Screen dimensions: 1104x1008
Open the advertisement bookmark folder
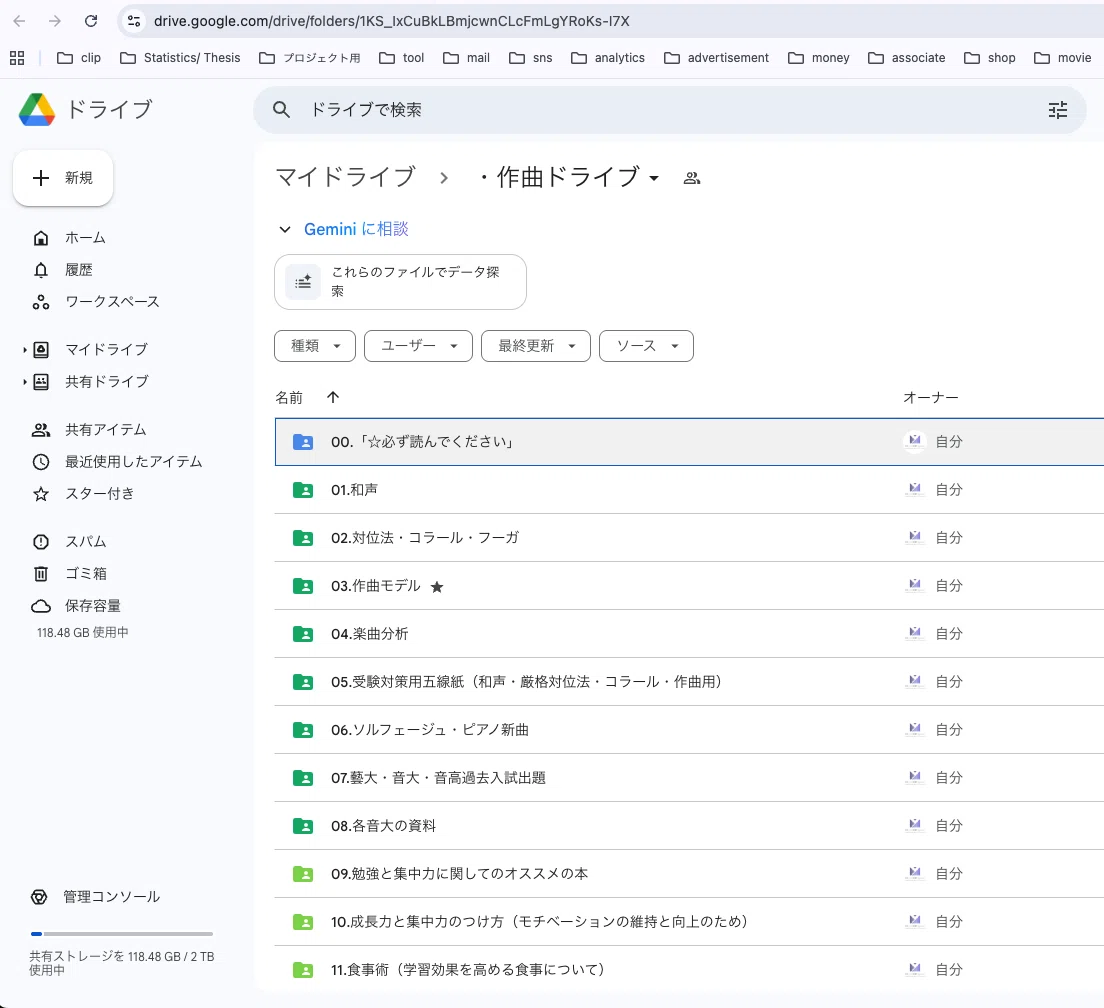point(717,58)
